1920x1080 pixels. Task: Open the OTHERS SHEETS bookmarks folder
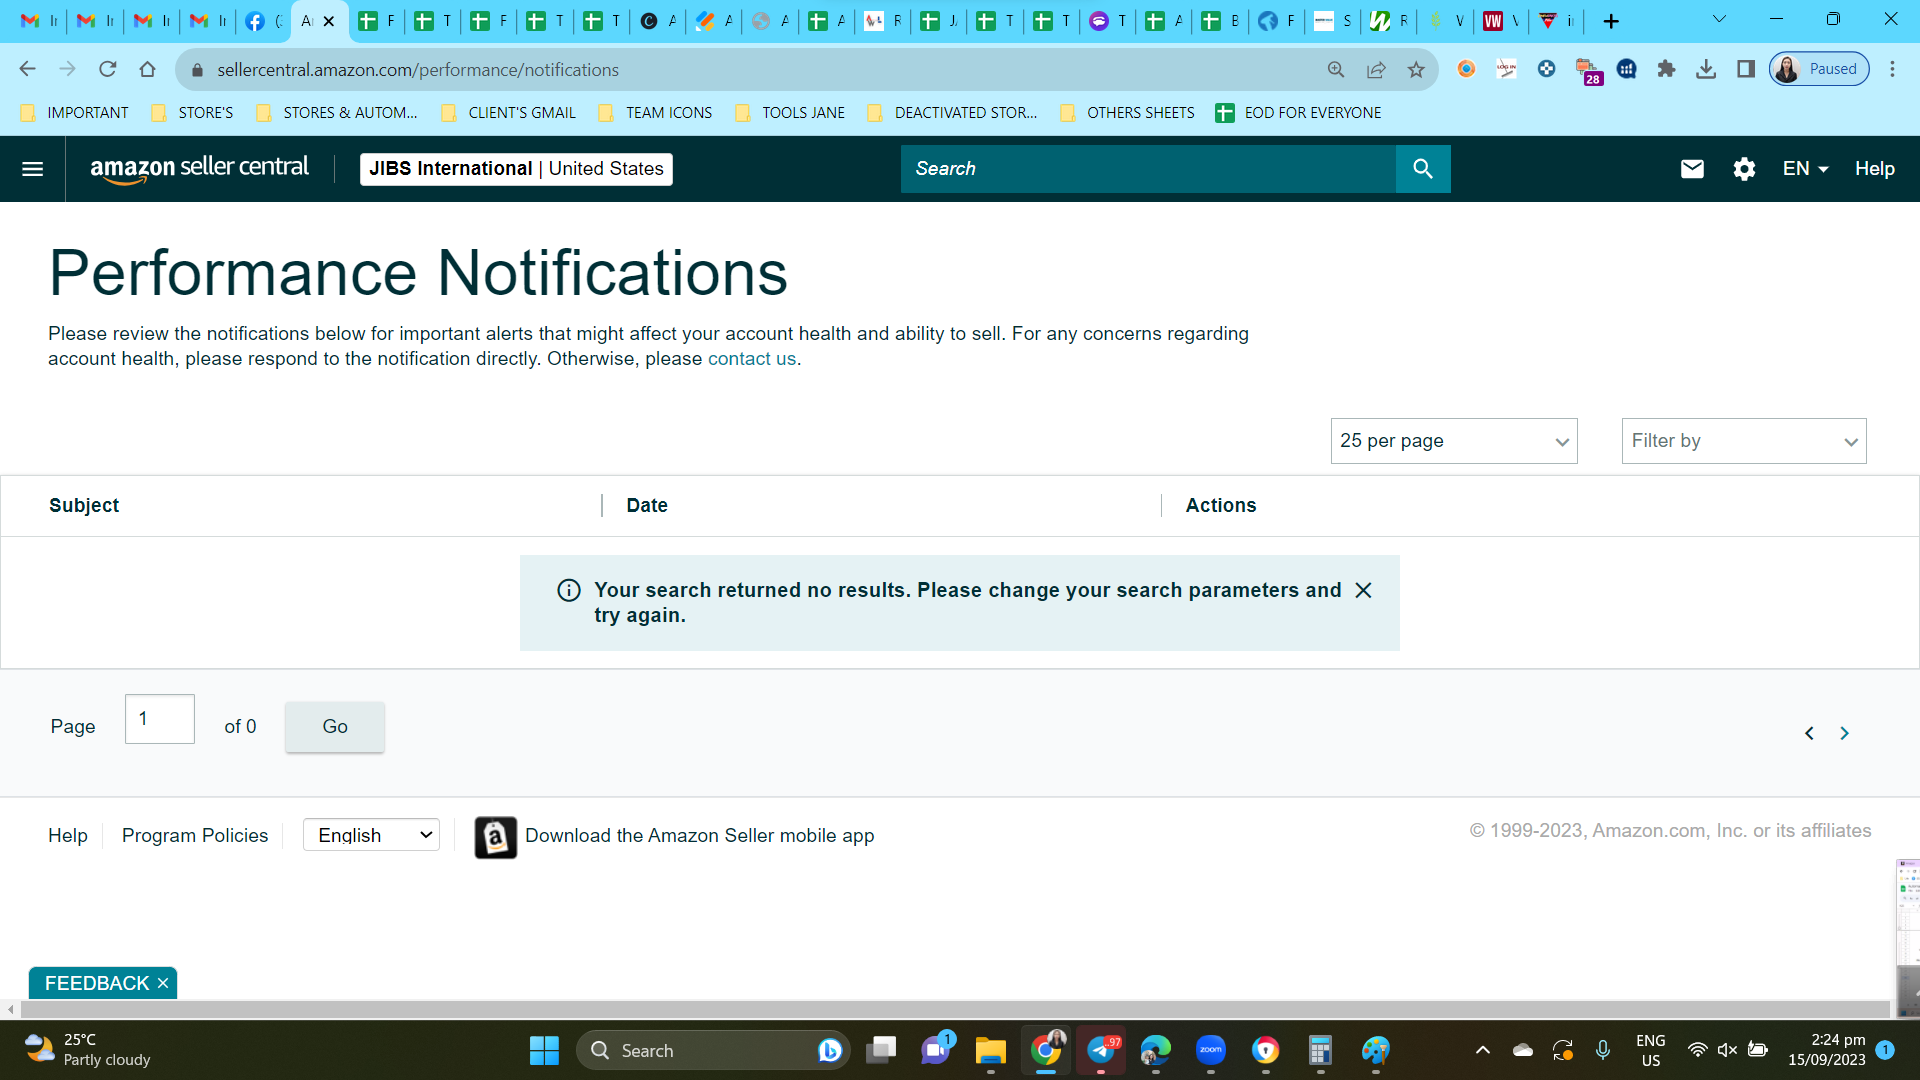tap(1127, 113)
